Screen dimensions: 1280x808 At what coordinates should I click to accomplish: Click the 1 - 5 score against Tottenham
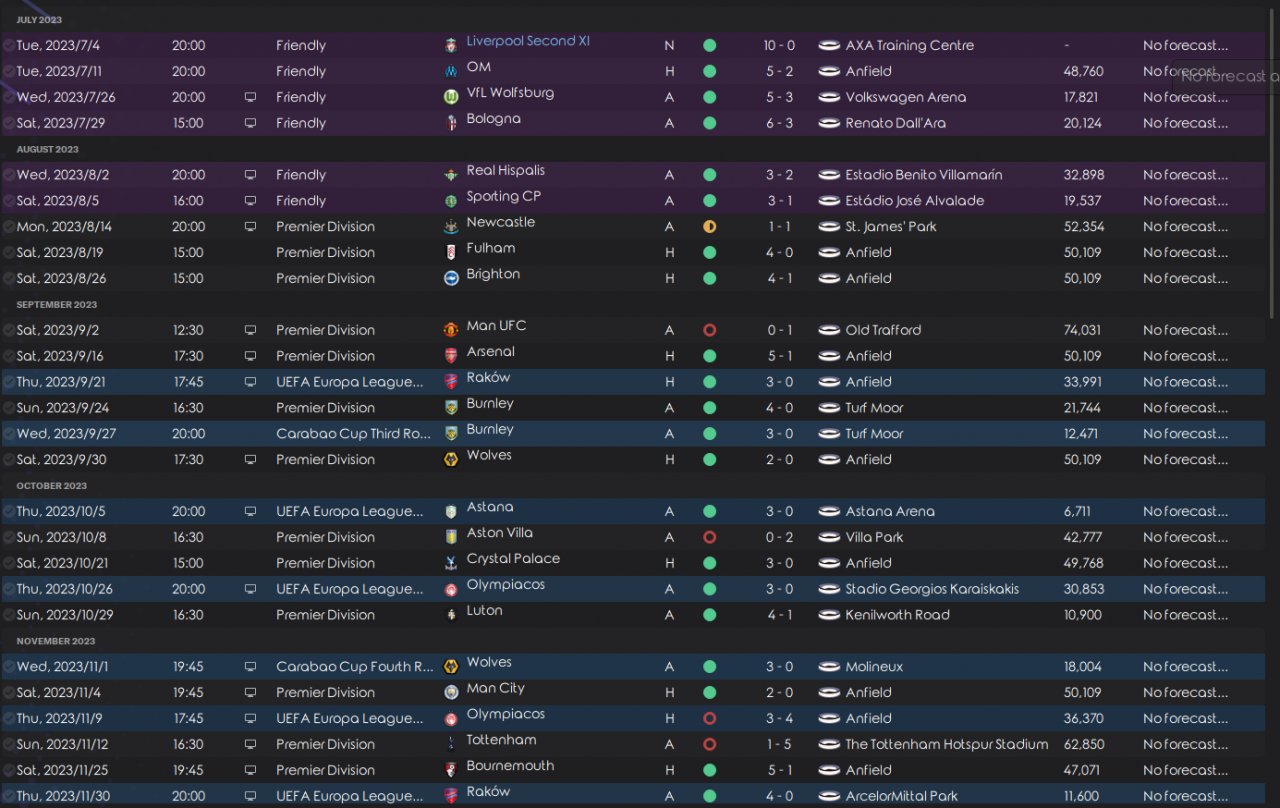click(779, 744)
